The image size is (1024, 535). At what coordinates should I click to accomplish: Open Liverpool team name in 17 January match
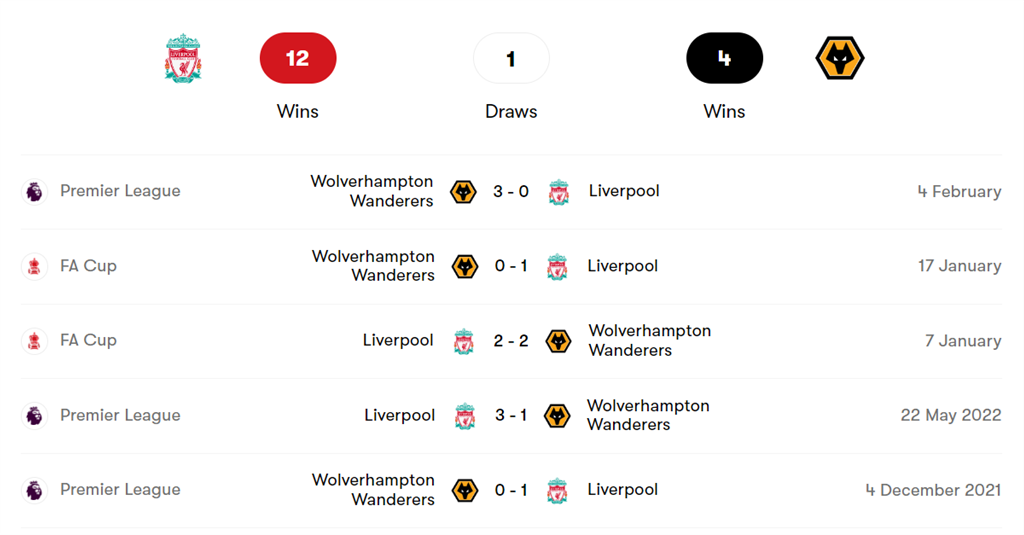tap(622, 266)
